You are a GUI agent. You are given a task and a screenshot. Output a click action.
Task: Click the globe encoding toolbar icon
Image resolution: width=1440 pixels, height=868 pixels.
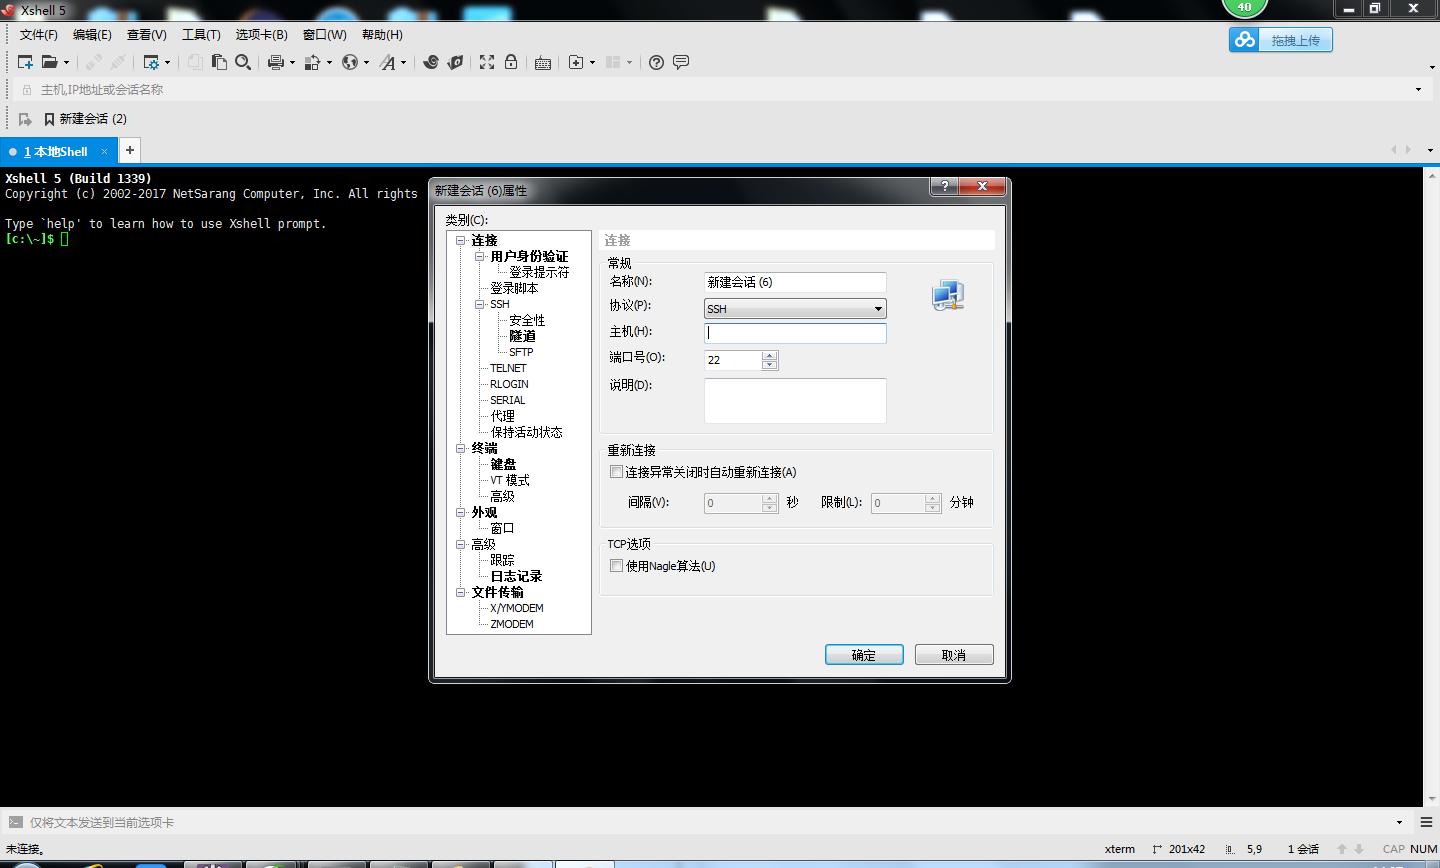point(350,62)
